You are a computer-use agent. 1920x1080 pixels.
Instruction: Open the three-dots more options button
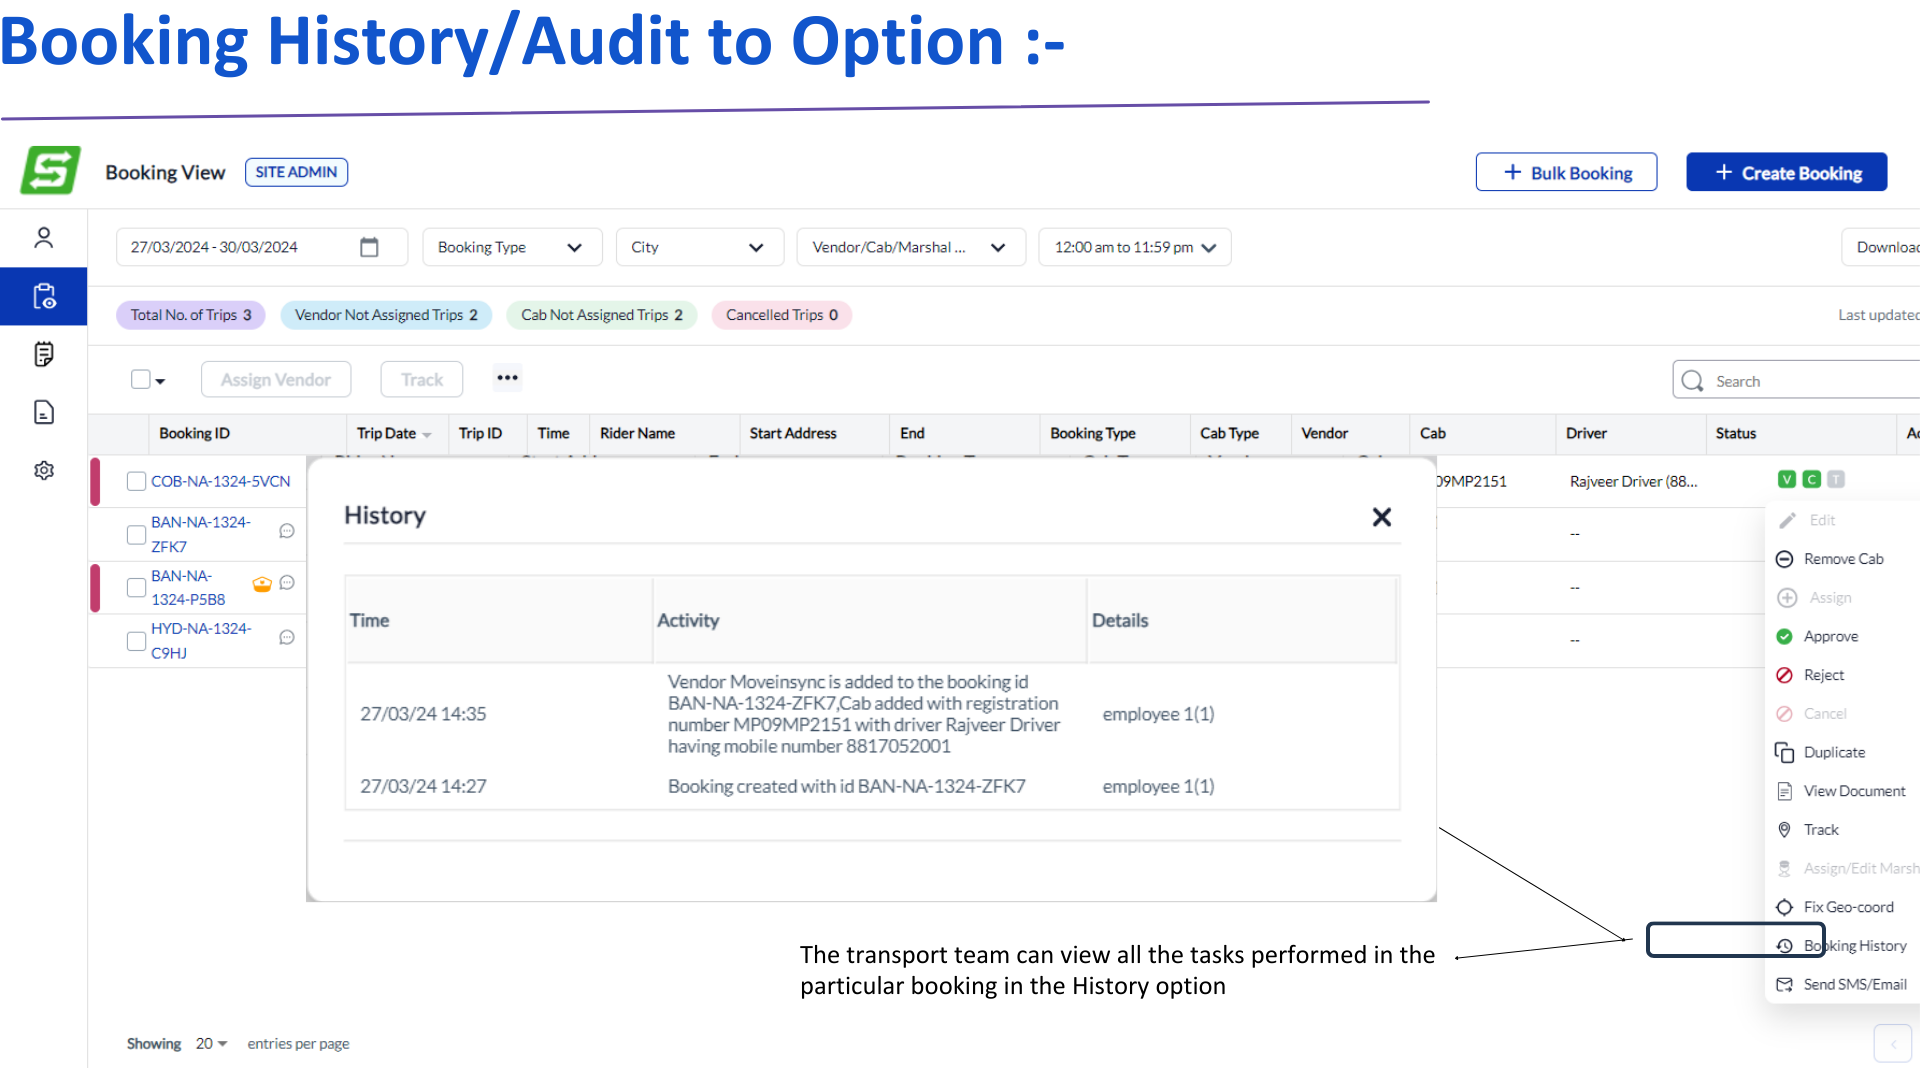(x=507, y=378)
